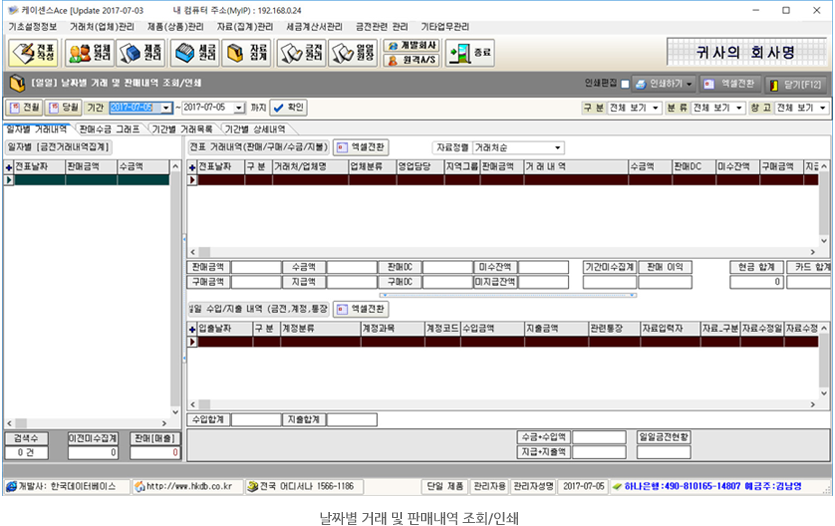Click the 확인 confirm button

(x=287, y=107)
